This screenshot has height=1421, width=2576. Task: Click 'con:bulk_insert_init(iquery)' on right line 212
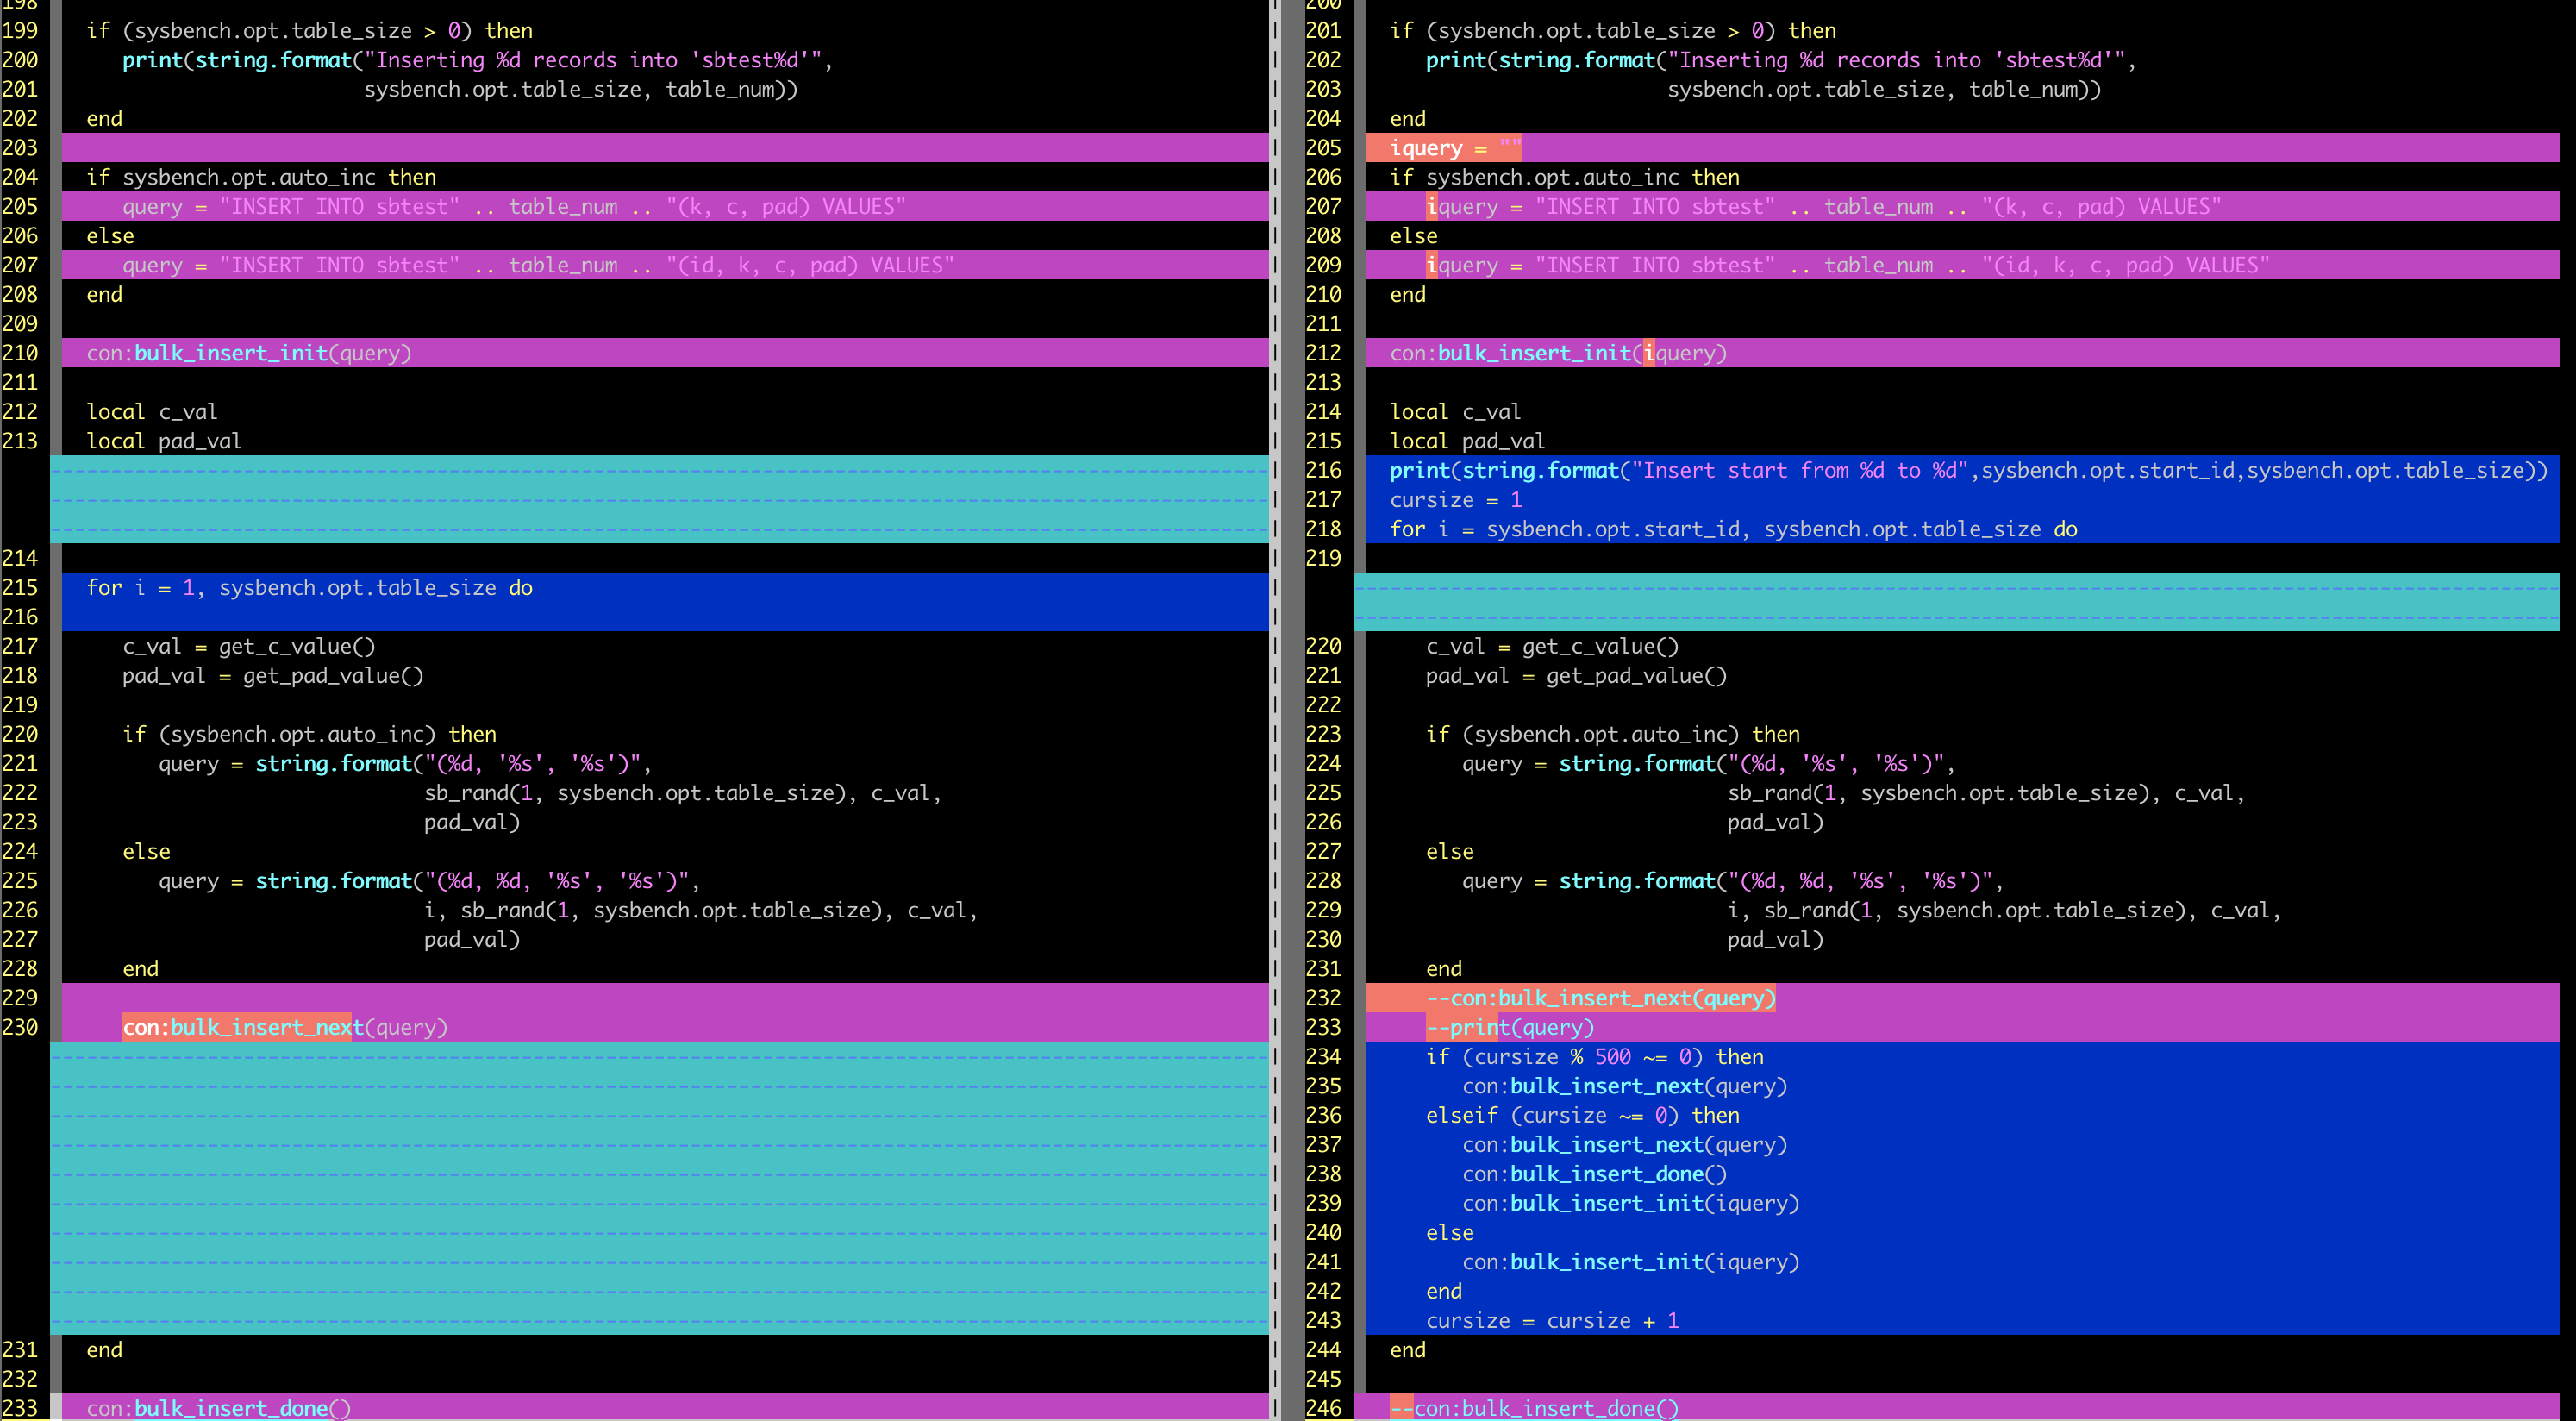coord(1558,353)
